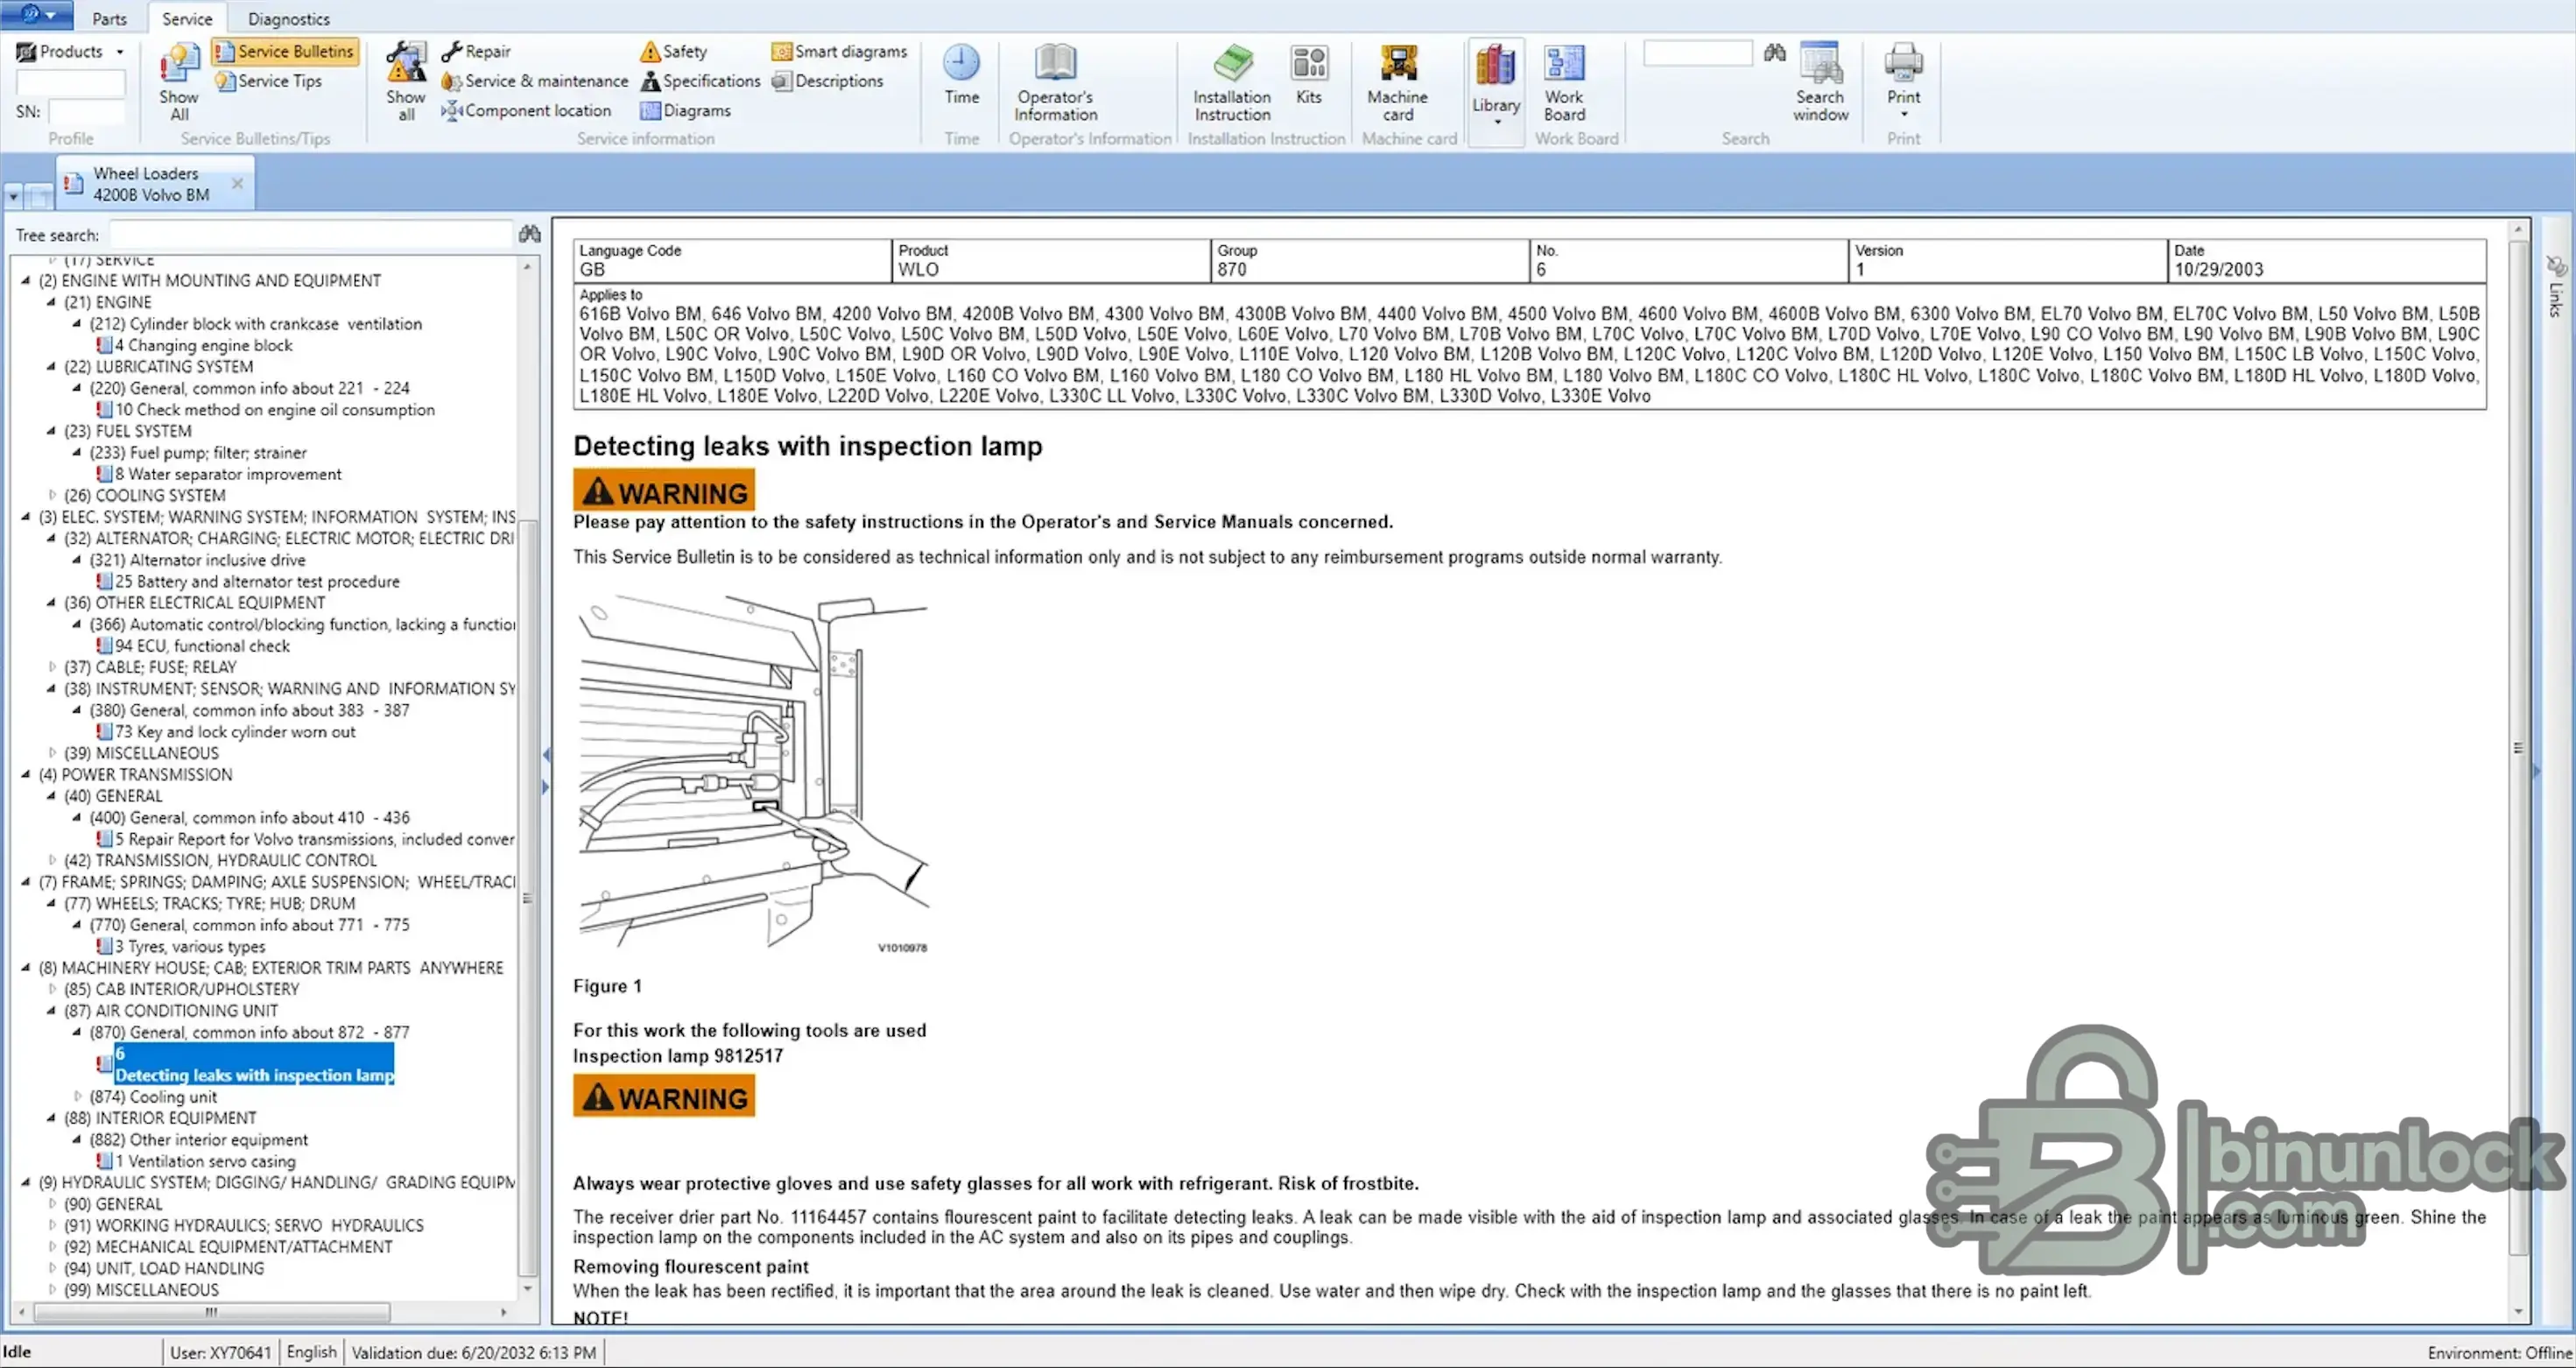The width and height of the screenshot is (2576, 1368).
Task: Switch to the Parts tab
Action: (109, 18)
